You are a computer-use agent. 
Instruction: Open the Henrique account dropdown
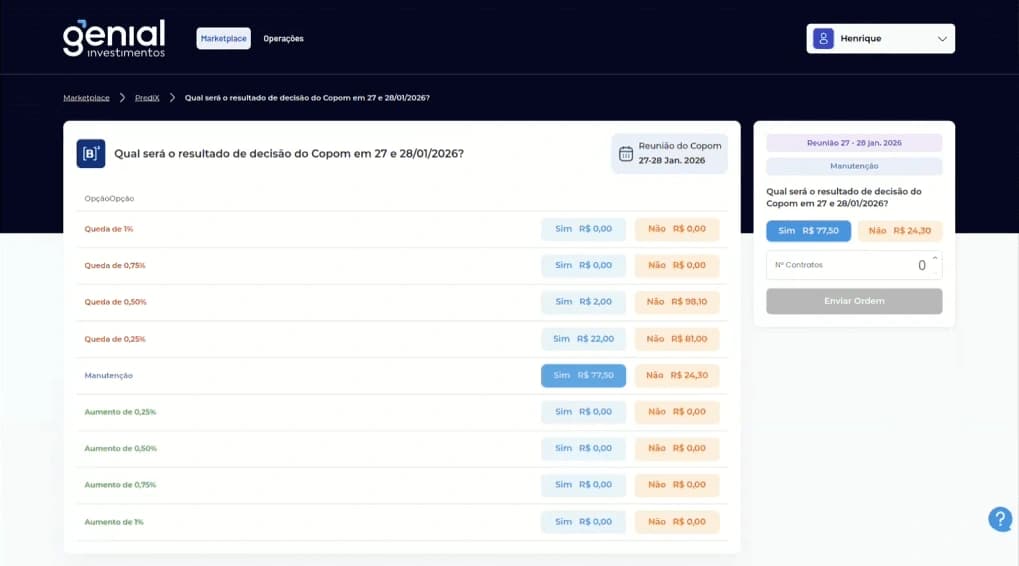(881, 38)
